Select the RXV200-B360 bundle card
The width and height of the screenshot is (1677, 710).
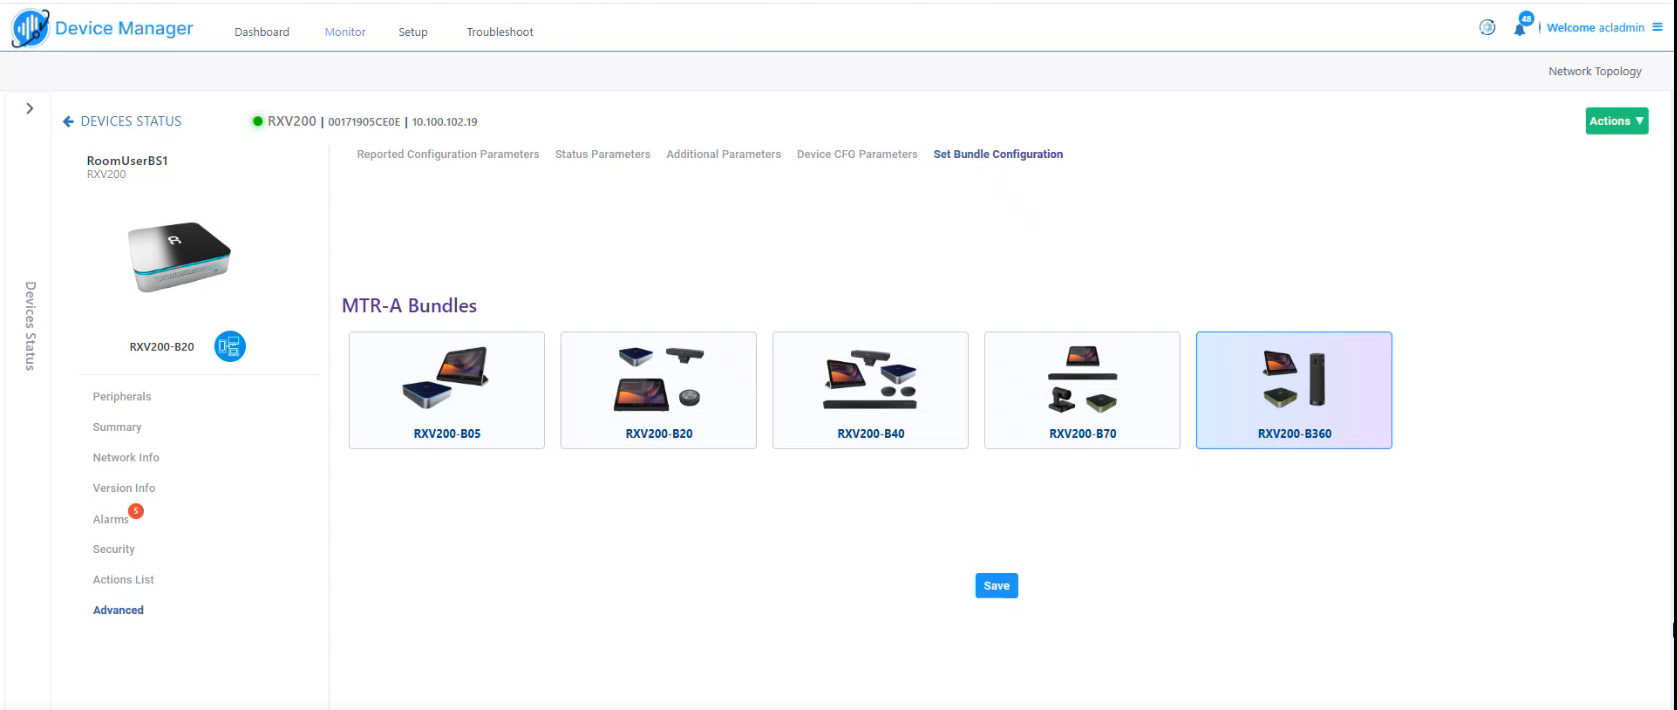tap(1294, 390)
